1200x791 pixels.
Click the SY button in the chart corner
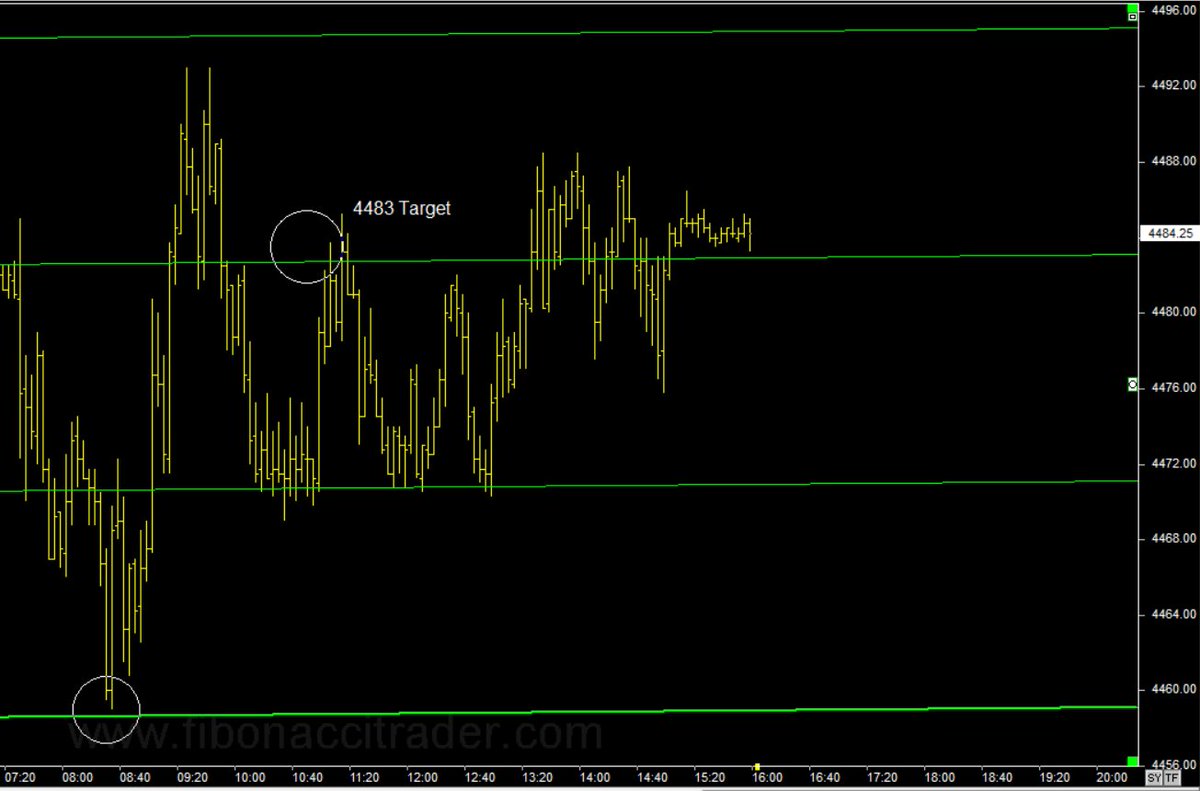pyautogui.click(x=1152, y=778)
